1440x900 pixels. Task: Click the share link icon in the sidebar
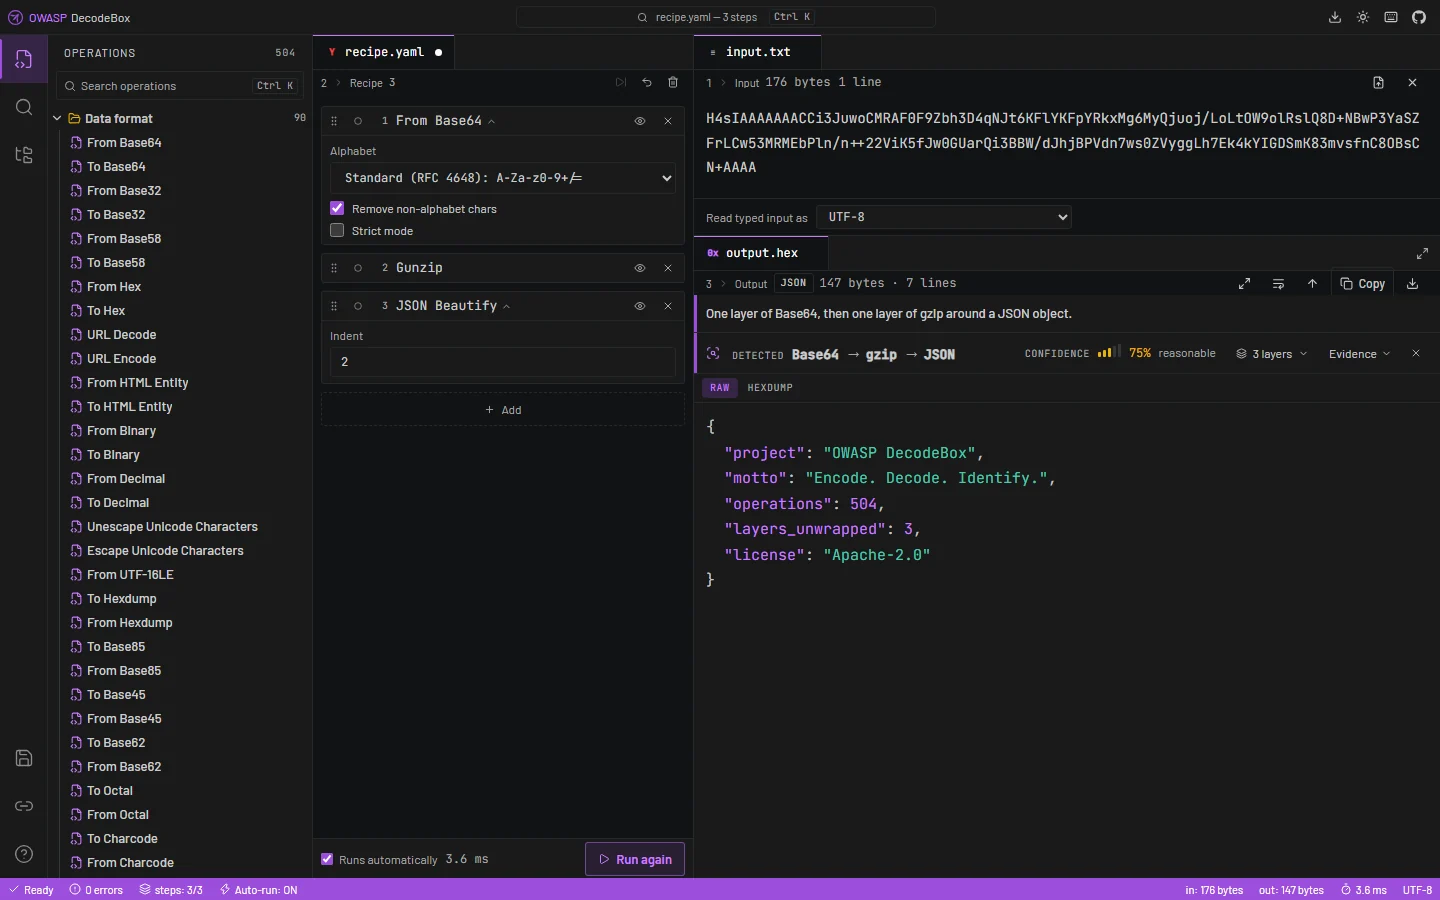coord(24,806)
